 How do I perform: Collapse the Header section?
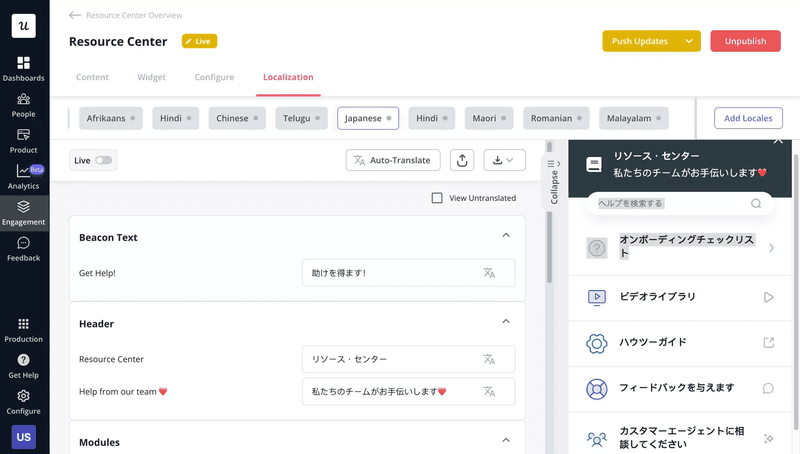pyautogui.click(x=506, y=321)
